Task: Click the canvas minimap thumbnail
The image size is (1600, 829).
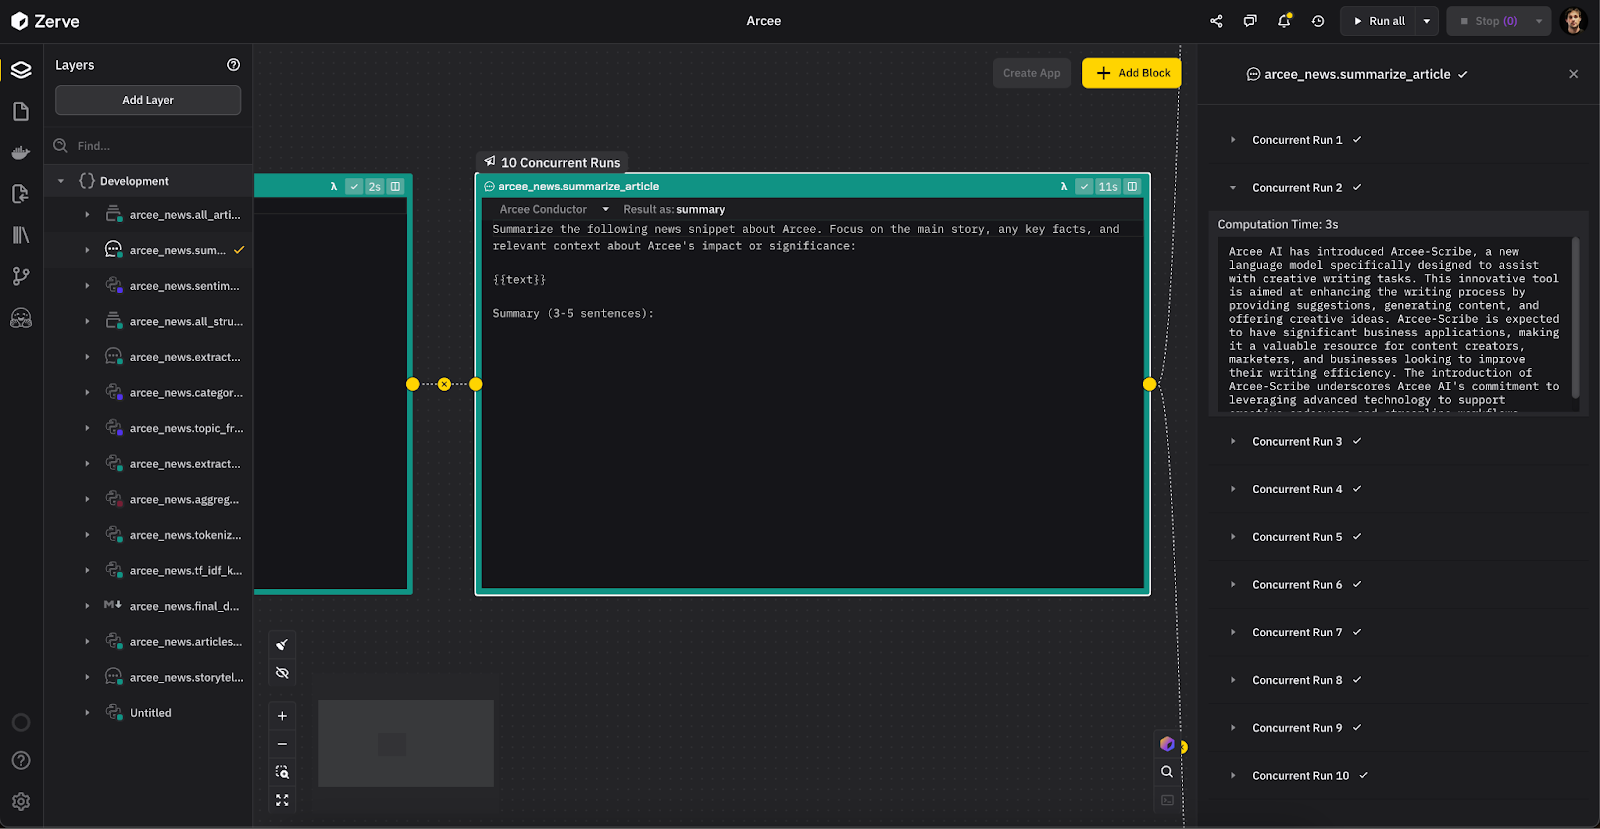Action: tap(406, 743)
